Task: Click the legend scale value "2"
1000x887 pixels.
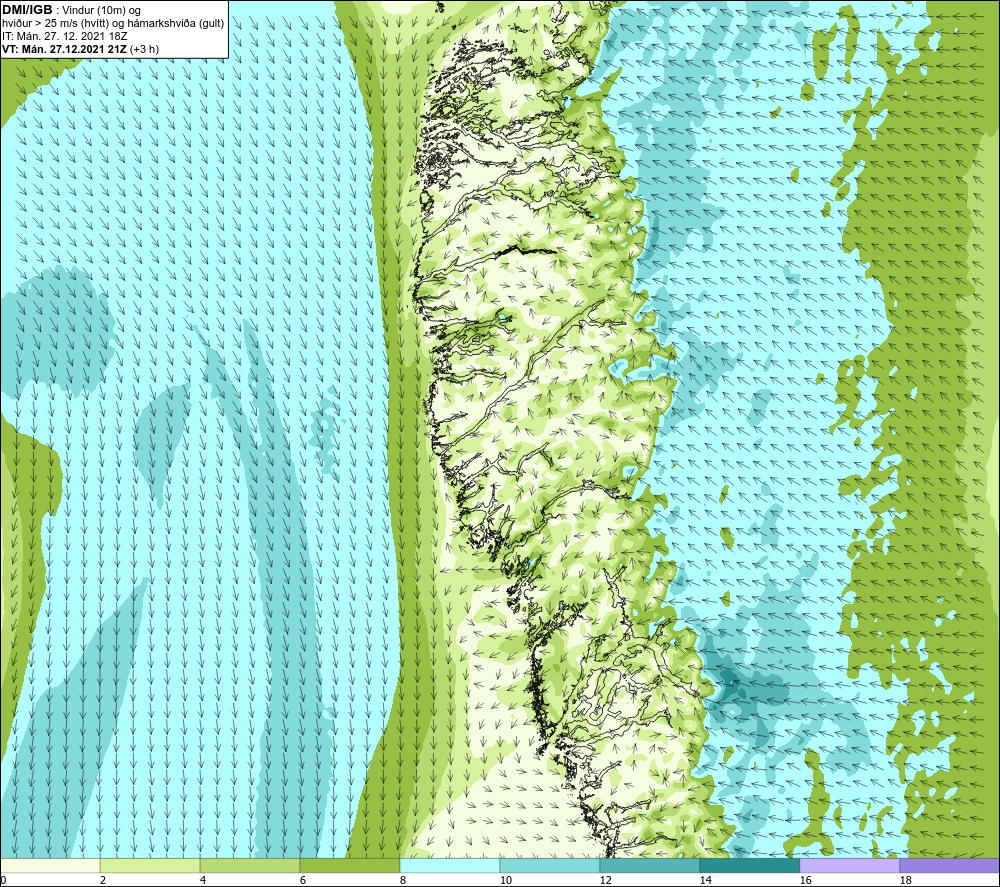Action: click(103, 881)
